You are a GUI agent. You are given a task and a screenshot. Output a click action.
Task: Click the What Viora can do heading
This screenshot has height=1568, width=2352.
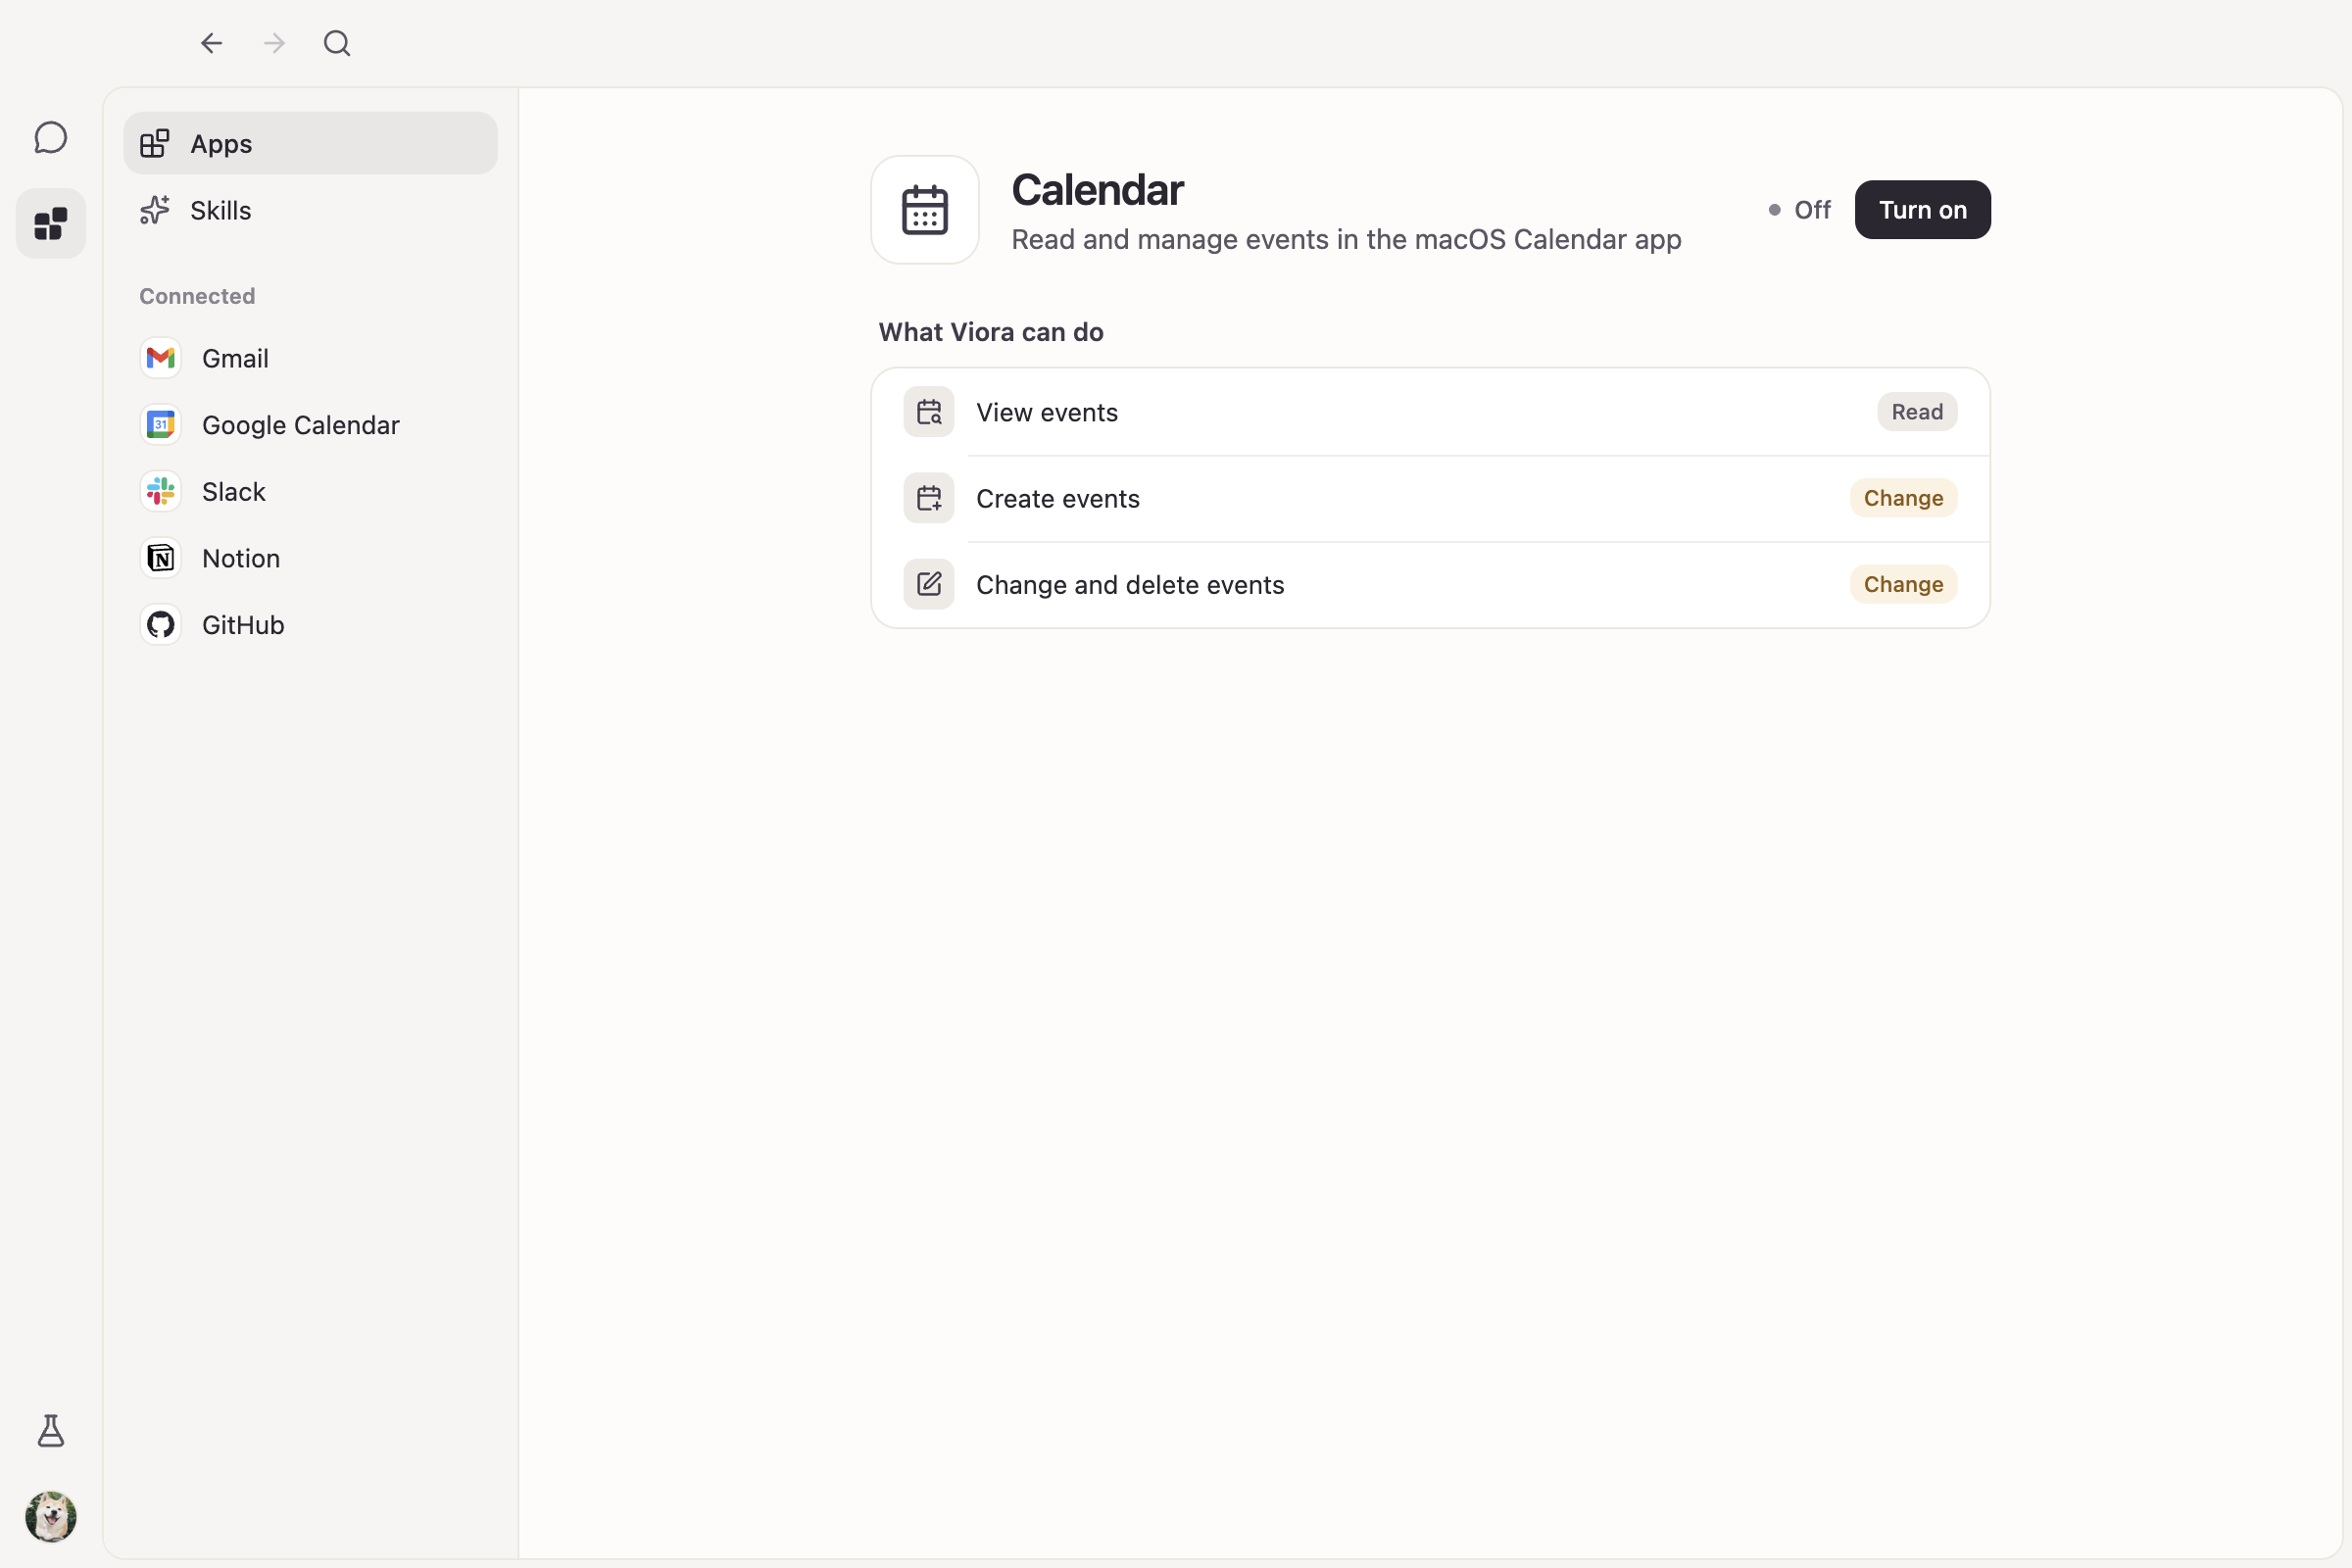coord(991,332)
